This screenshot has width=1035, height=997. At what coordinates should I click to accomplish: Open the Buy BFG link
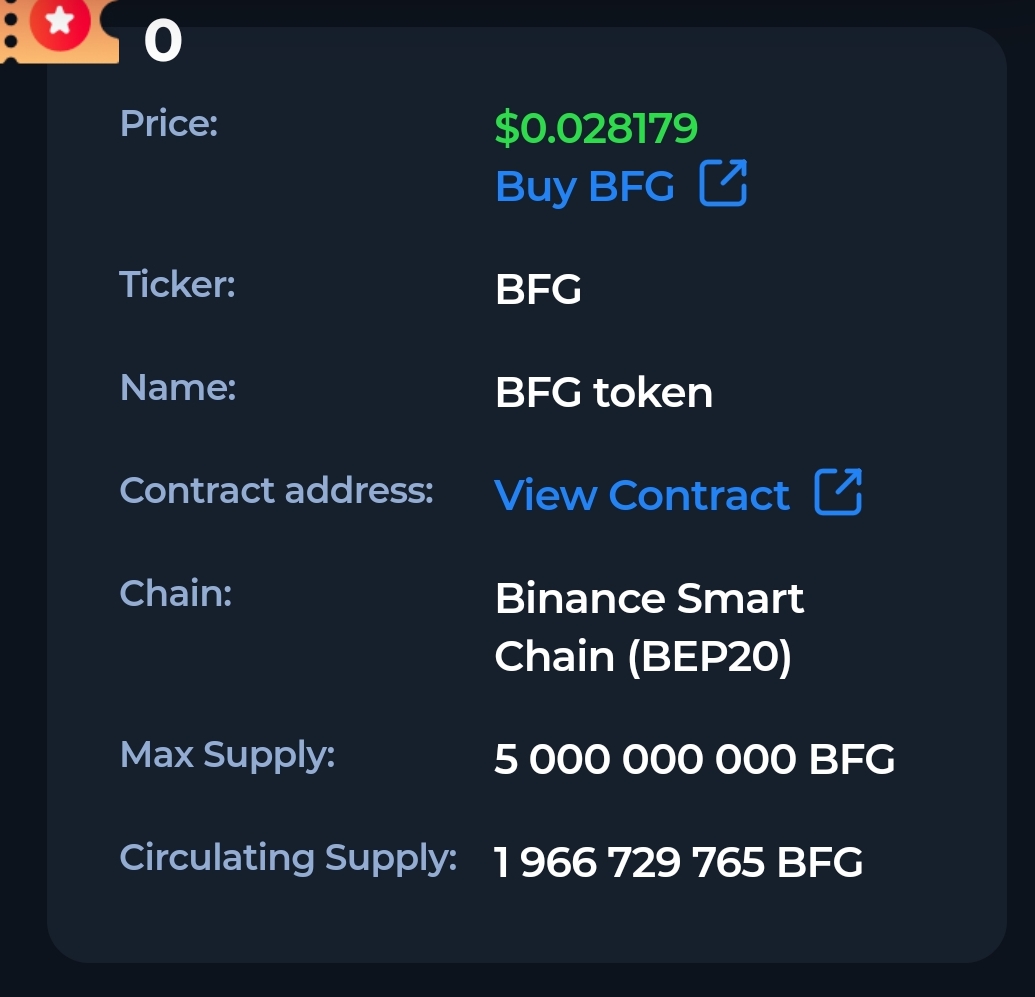tap(585, 186)
